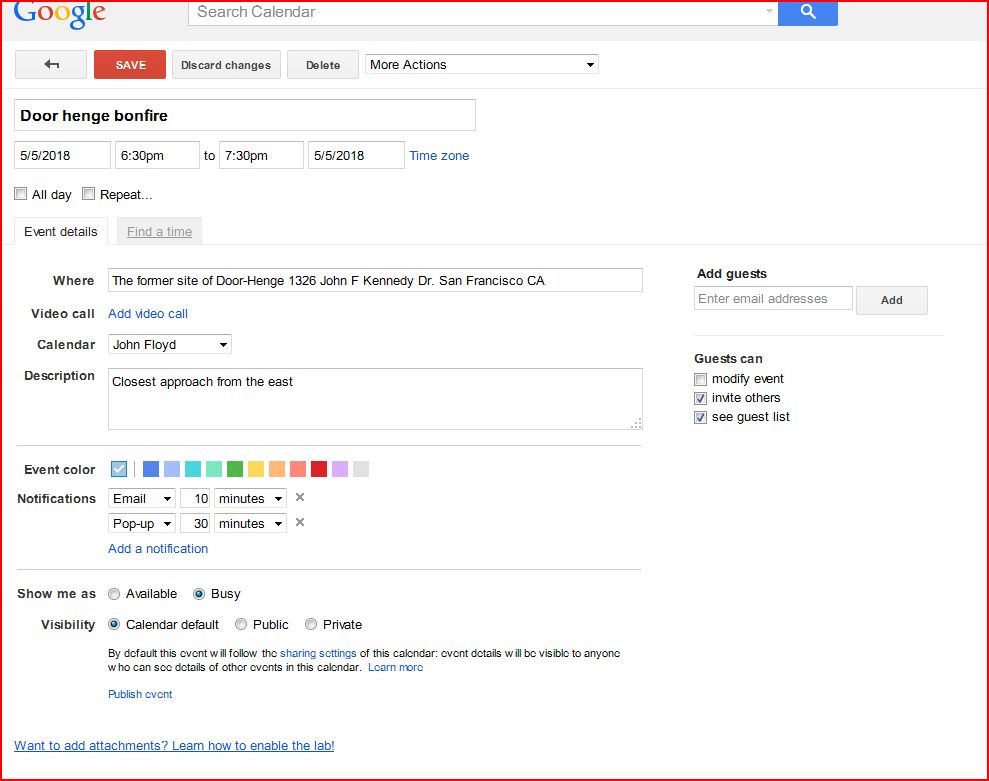Click the blue search magnifier button

pos(807,12)
